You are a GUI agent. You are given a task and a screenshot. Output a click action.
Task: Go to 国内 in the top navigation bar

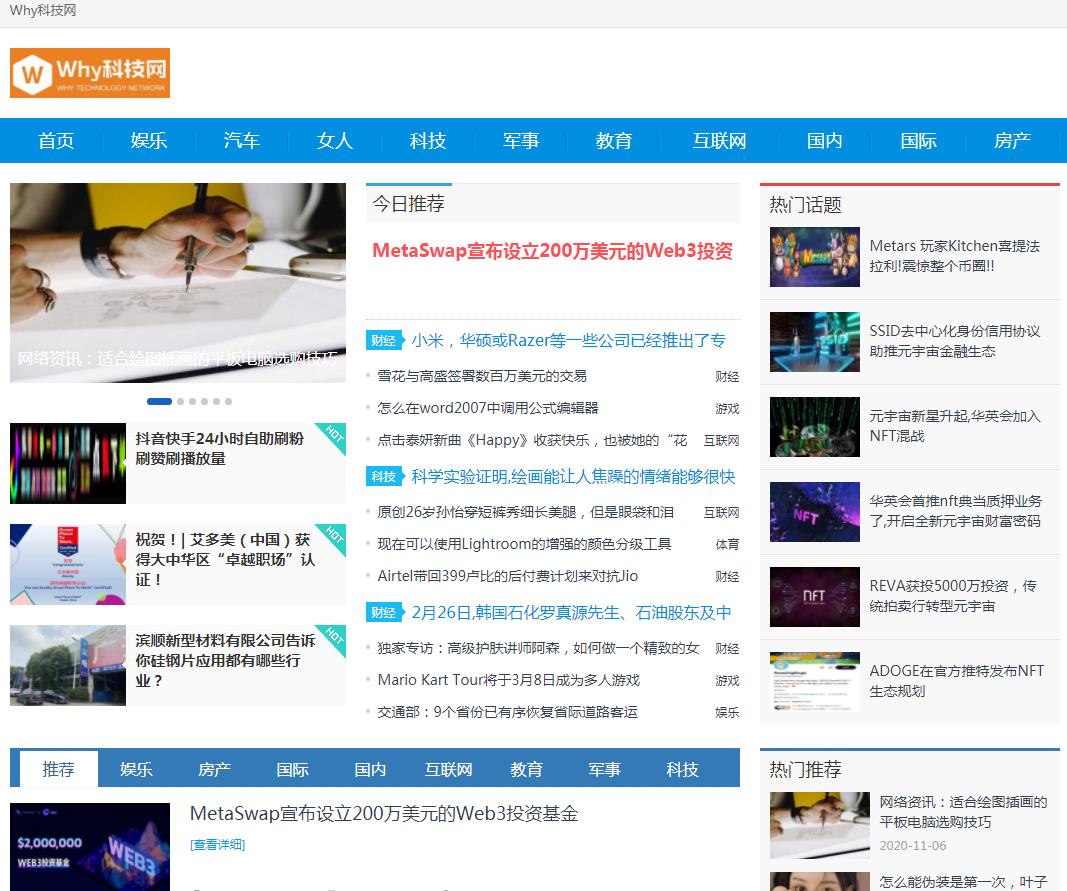pos(825,140)
